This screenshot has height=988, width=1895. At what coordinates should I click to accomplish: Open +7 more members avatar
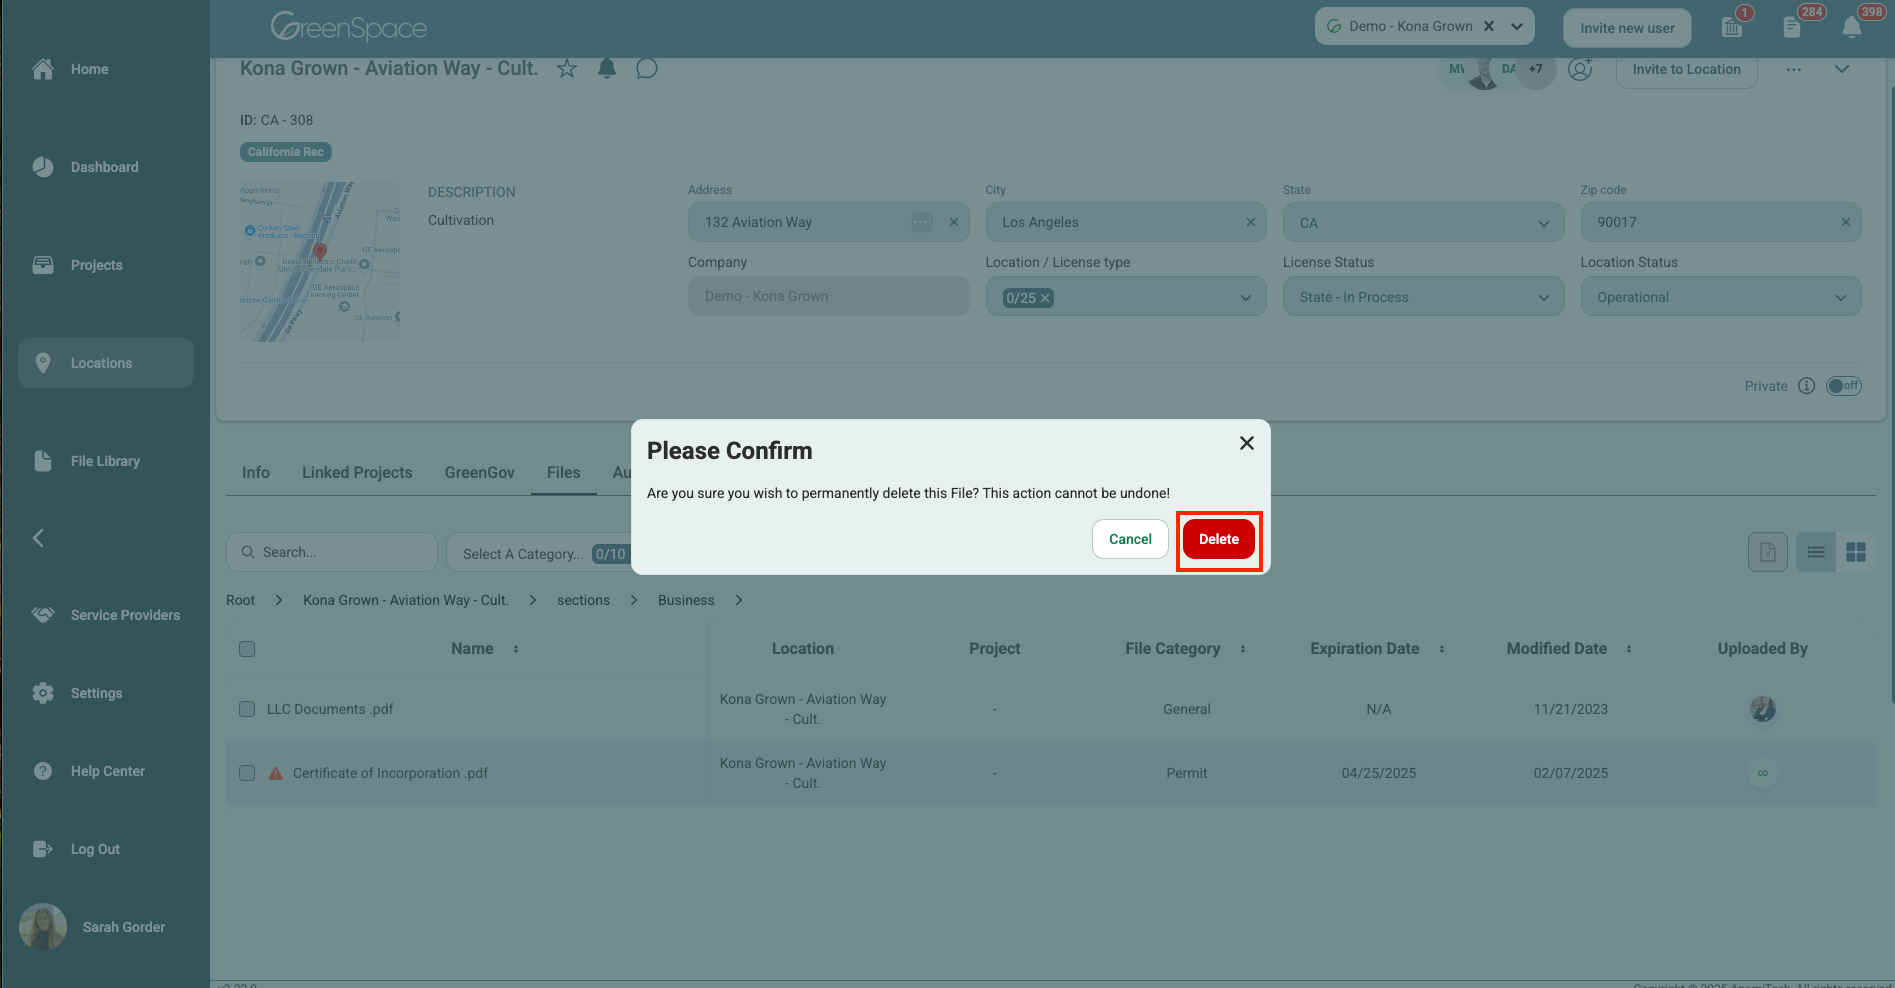1535,69
